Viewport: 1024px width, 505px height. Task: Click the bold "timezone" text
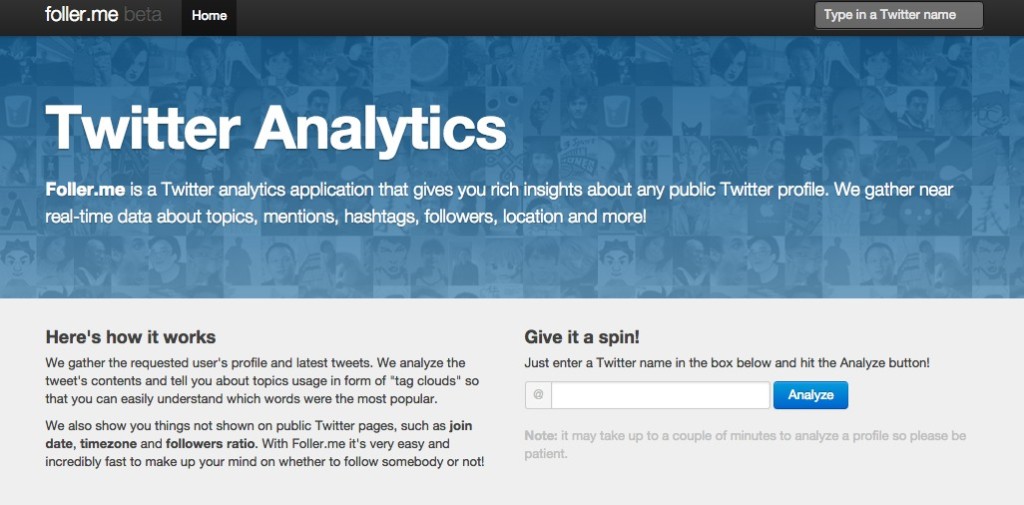coord(108,444)
